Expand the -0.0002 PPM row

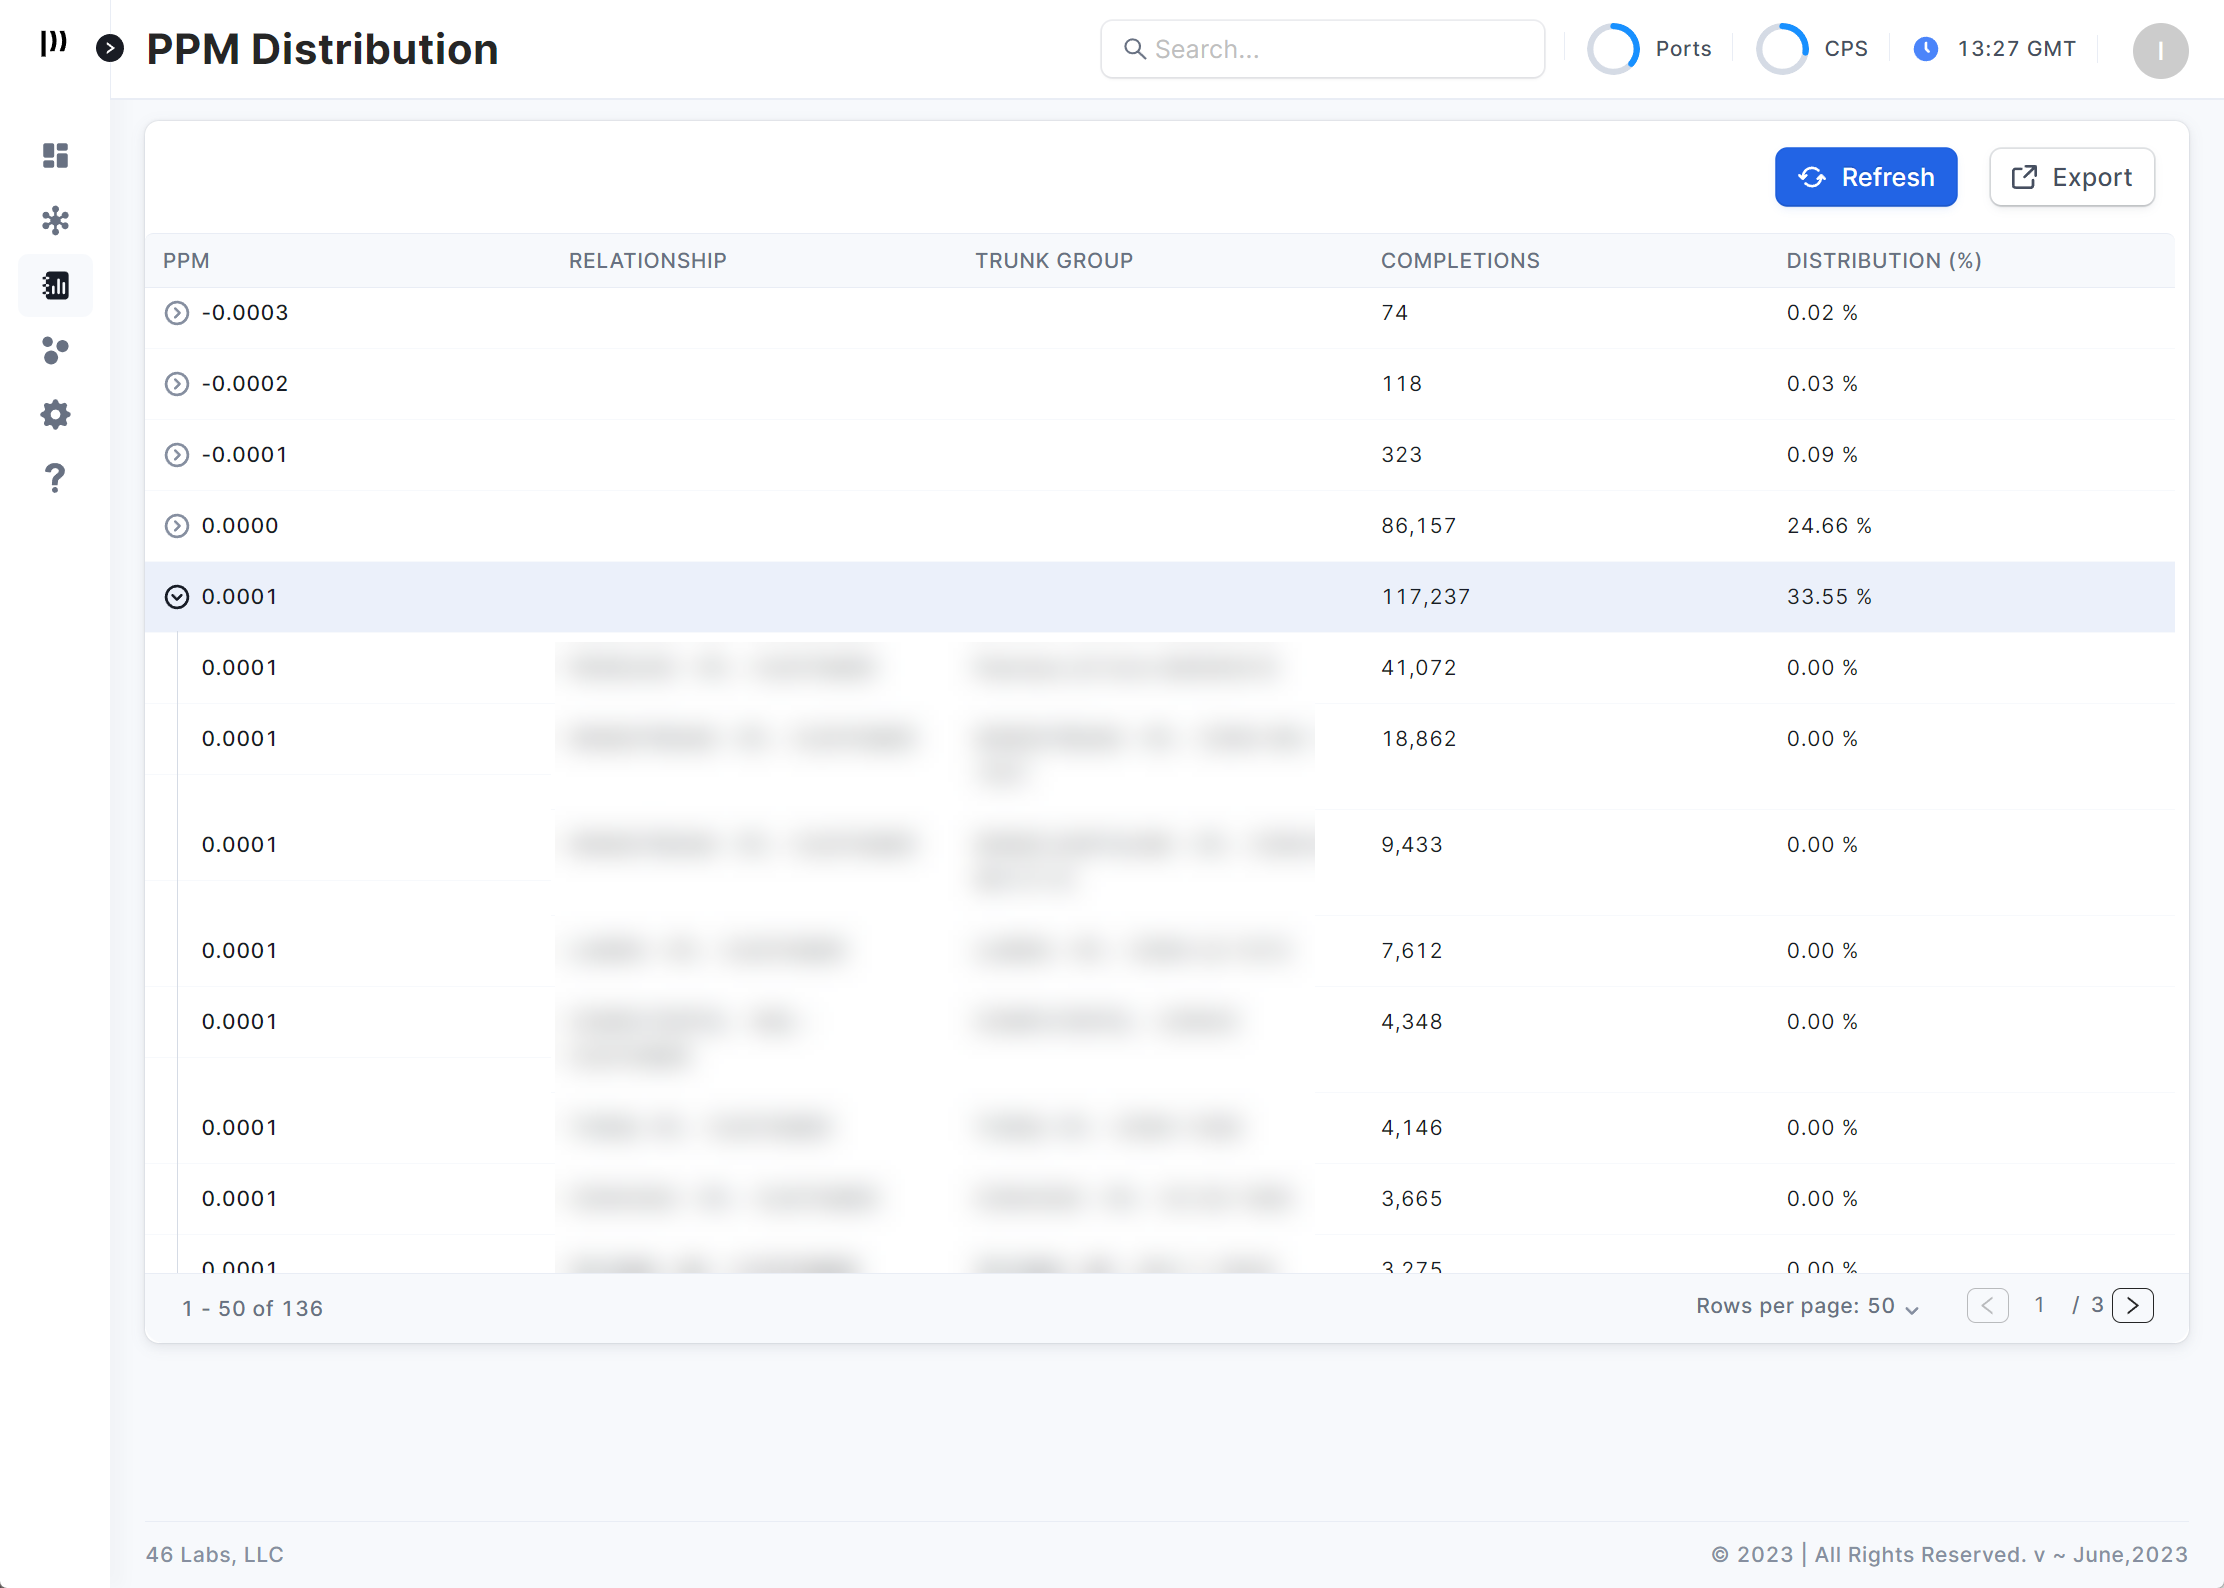[x=177, y=384]
